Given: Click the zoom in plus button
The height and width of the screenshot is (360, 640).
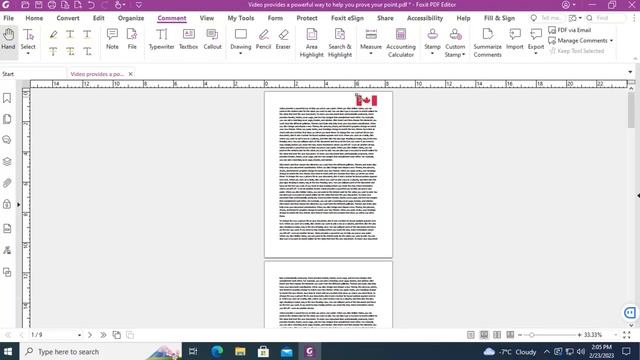Looking at the screenshot, I should (580, 335).
